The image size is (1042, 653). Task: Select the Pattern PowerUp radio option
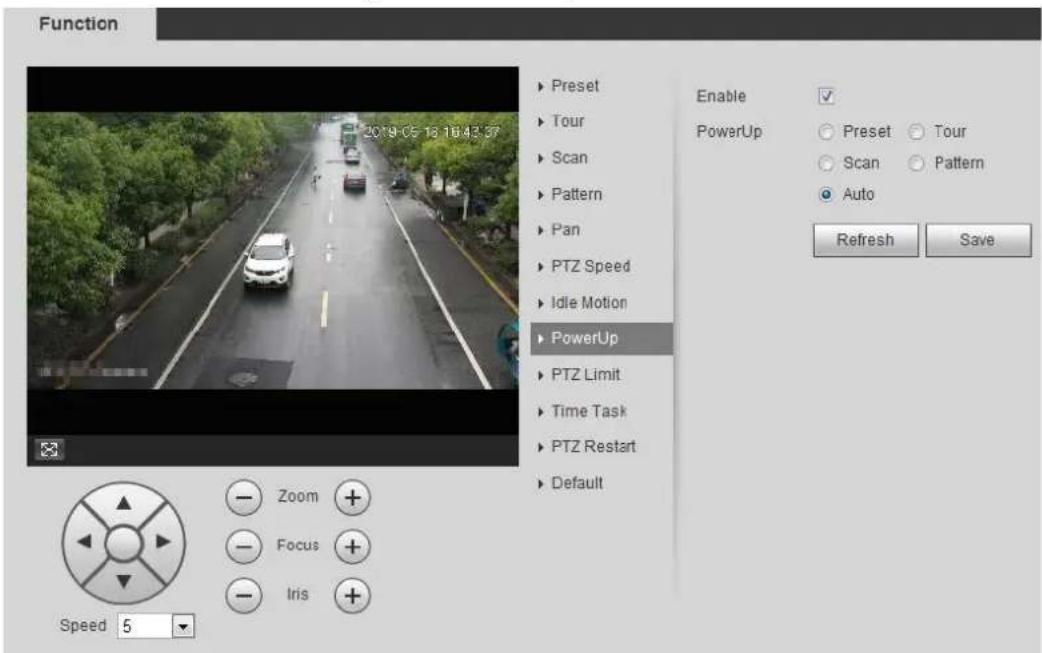(916, 163)
